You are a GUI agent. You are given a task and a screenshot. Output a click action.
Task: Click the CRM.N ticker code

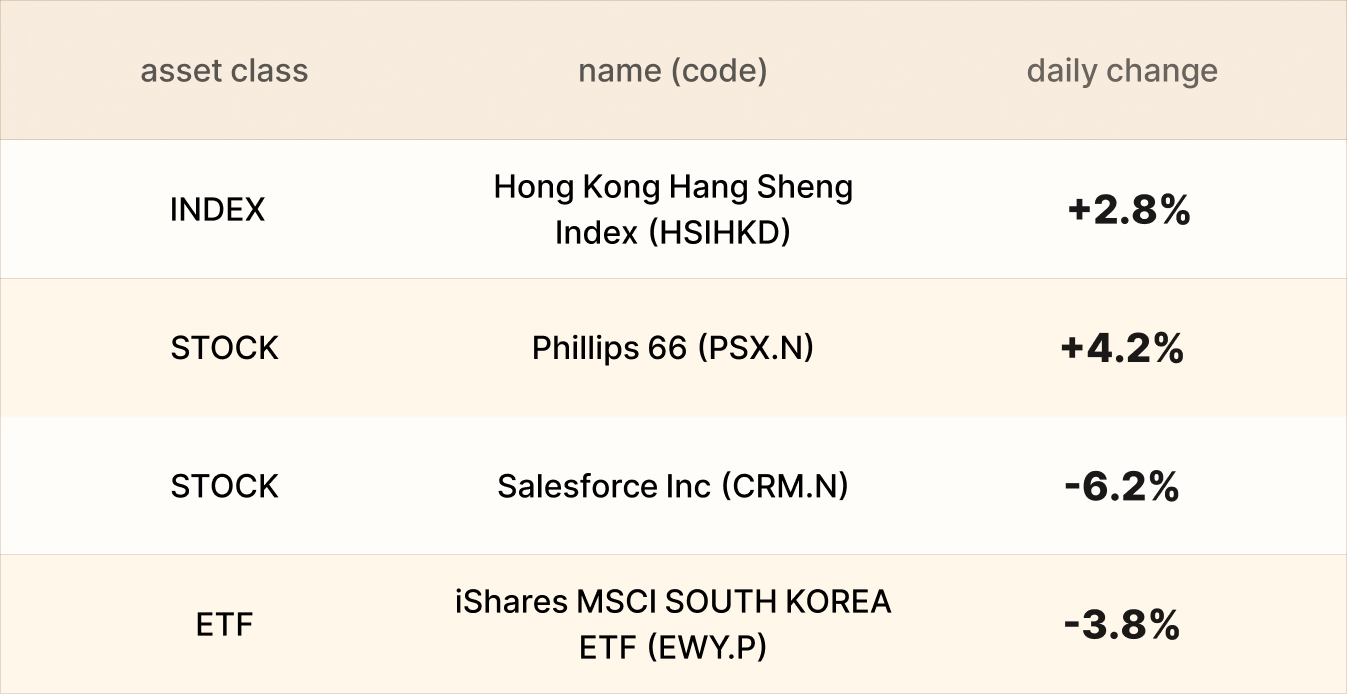point(784,486)
